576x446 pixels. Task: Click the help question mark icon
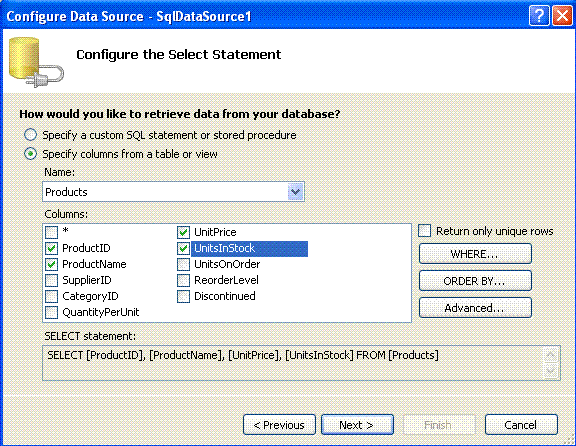tap(539, 16)
